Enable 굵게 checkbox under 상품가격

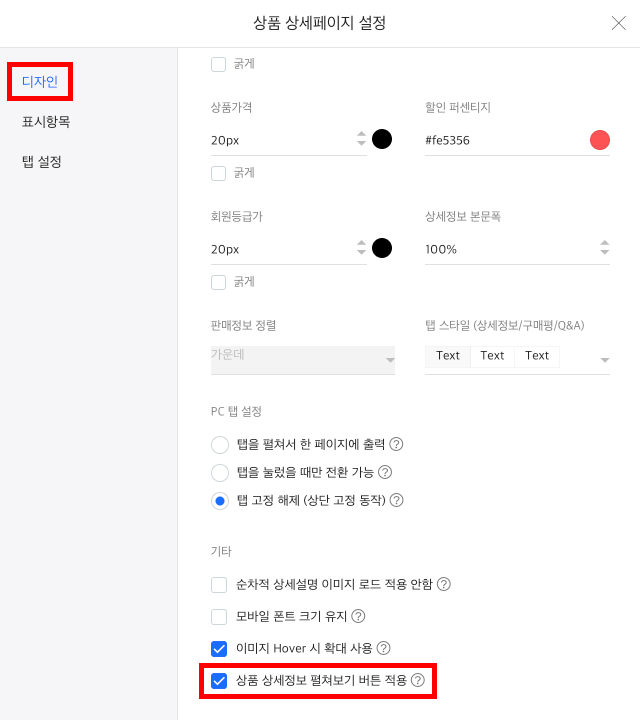pos(219,174)
